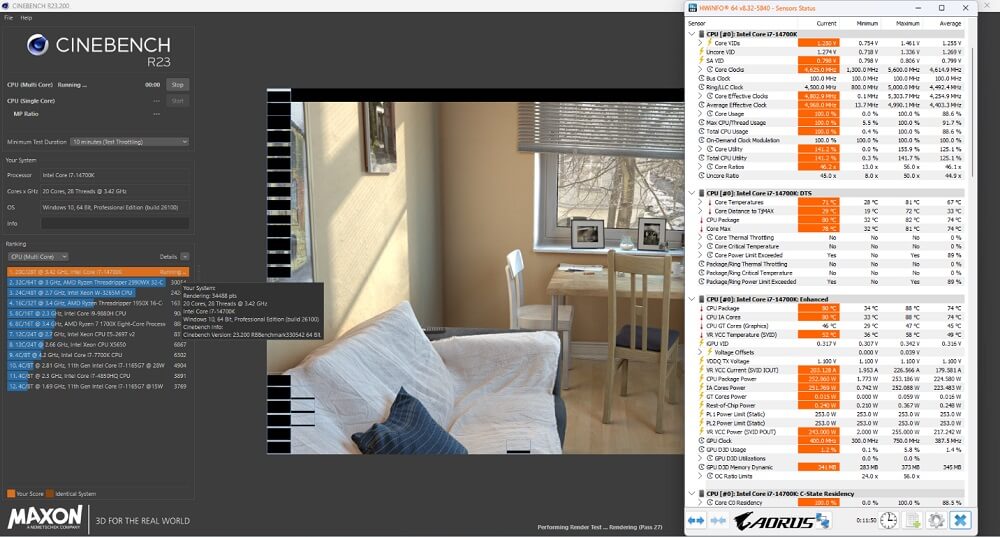Click the HWiNFO expand-layout blue arrows icon
The height and width of the screenshot is (537, 1000).
[x=697, y=520]
